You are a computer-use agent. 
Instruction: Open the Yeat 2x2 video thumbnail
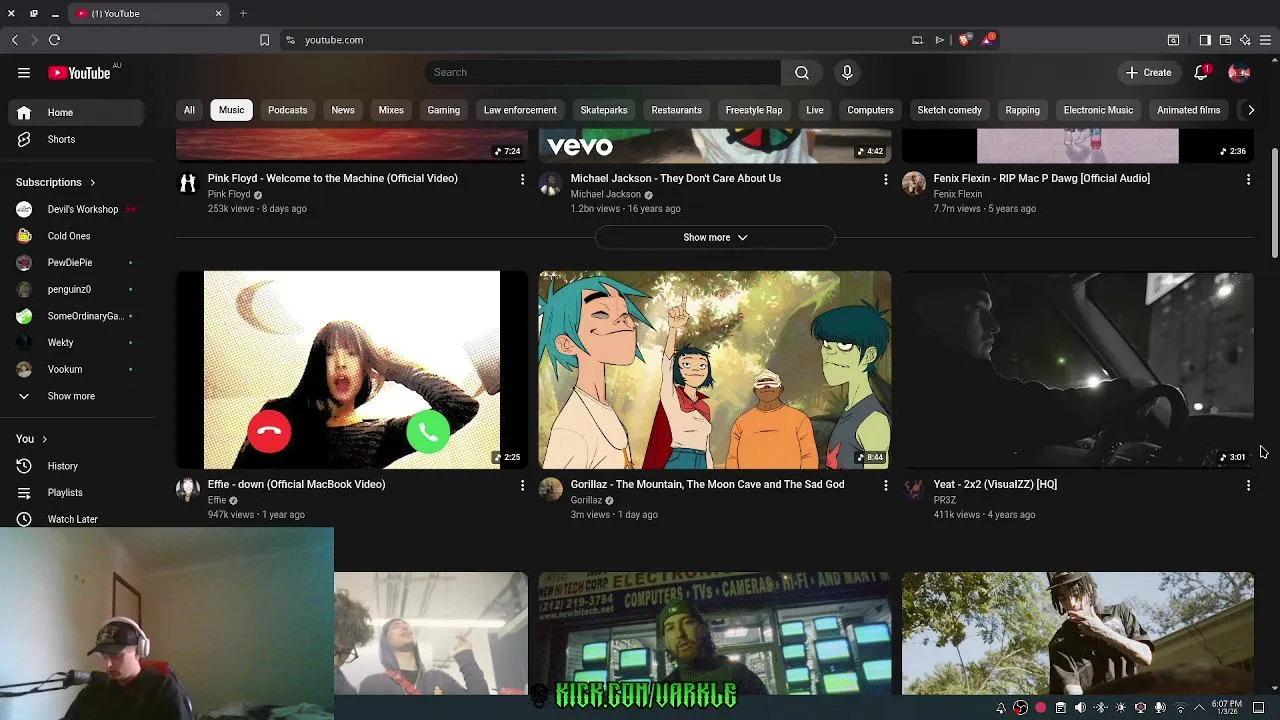(x=1078, y=369)
